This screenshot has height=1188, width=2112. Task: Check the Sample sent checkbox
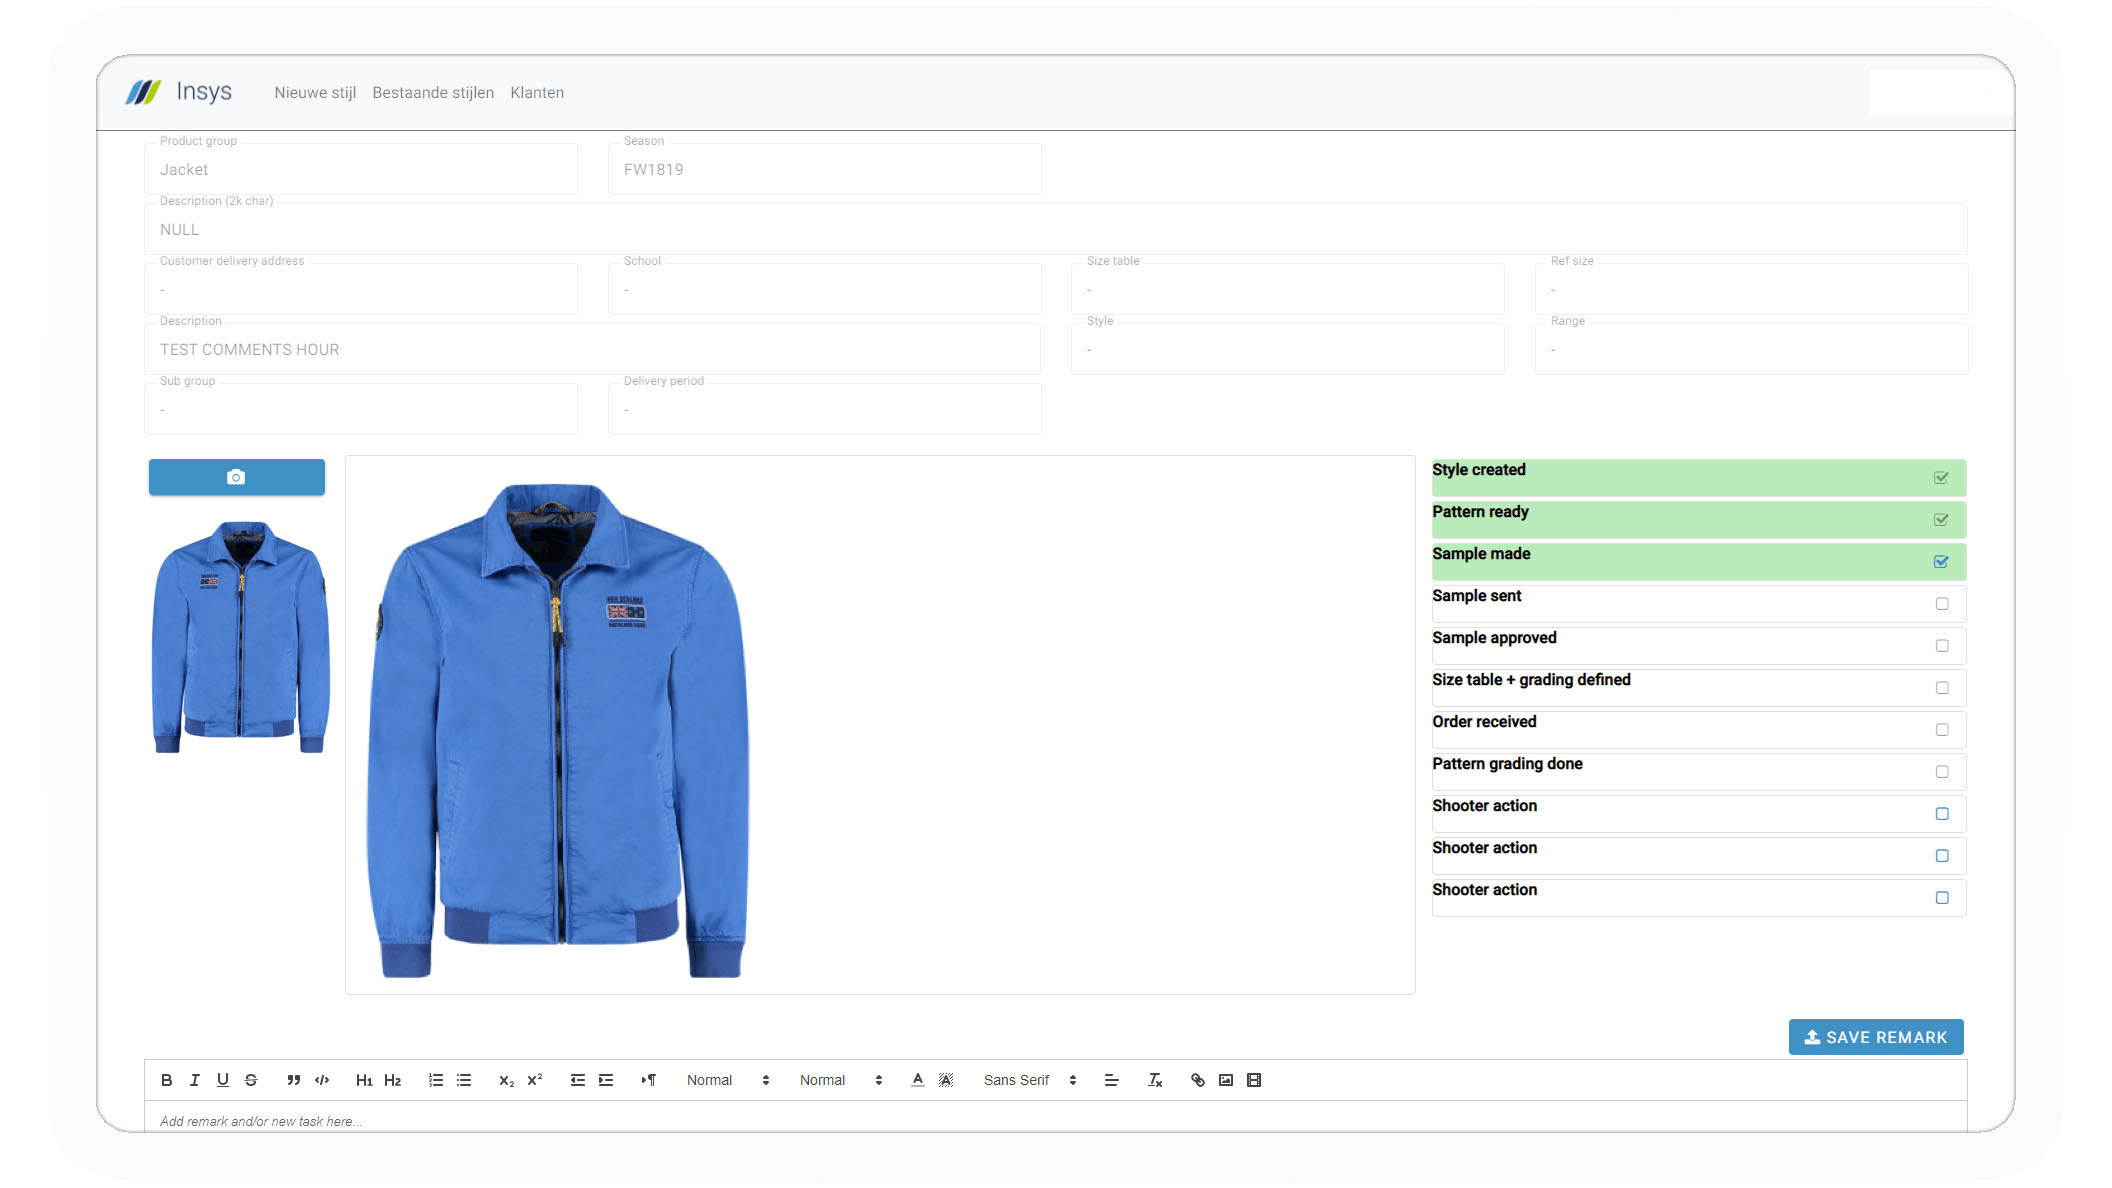point(1941,604)
